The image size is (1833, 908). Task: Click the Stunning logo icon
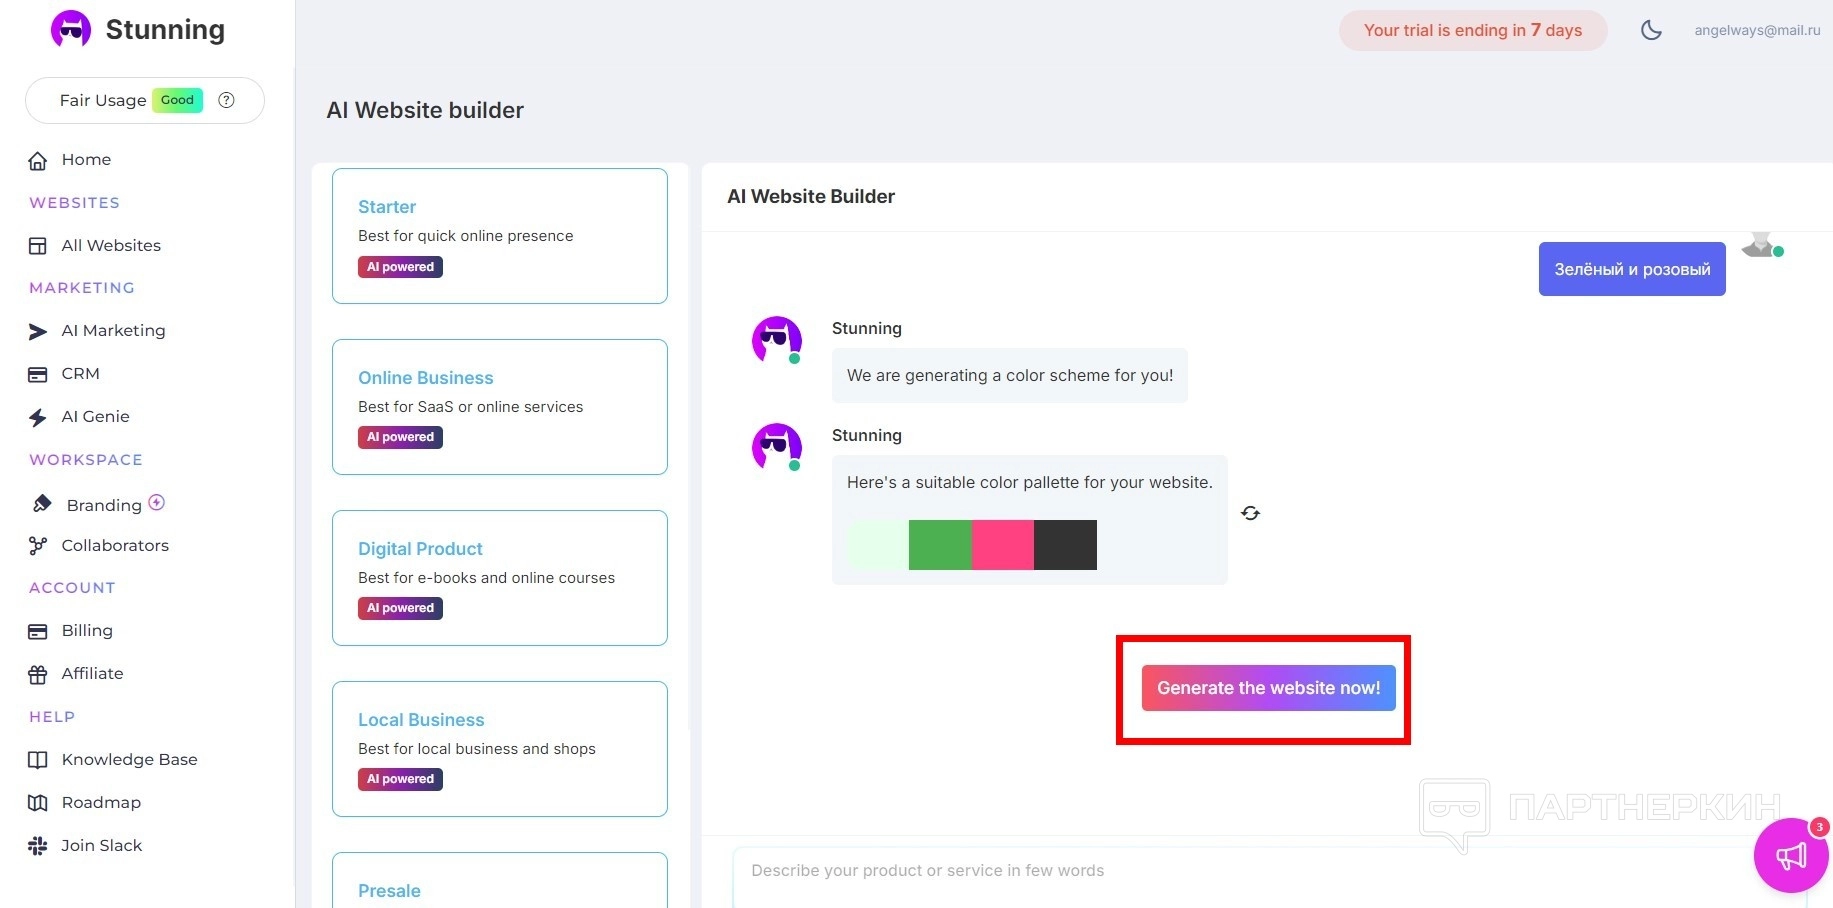[71, 30]
